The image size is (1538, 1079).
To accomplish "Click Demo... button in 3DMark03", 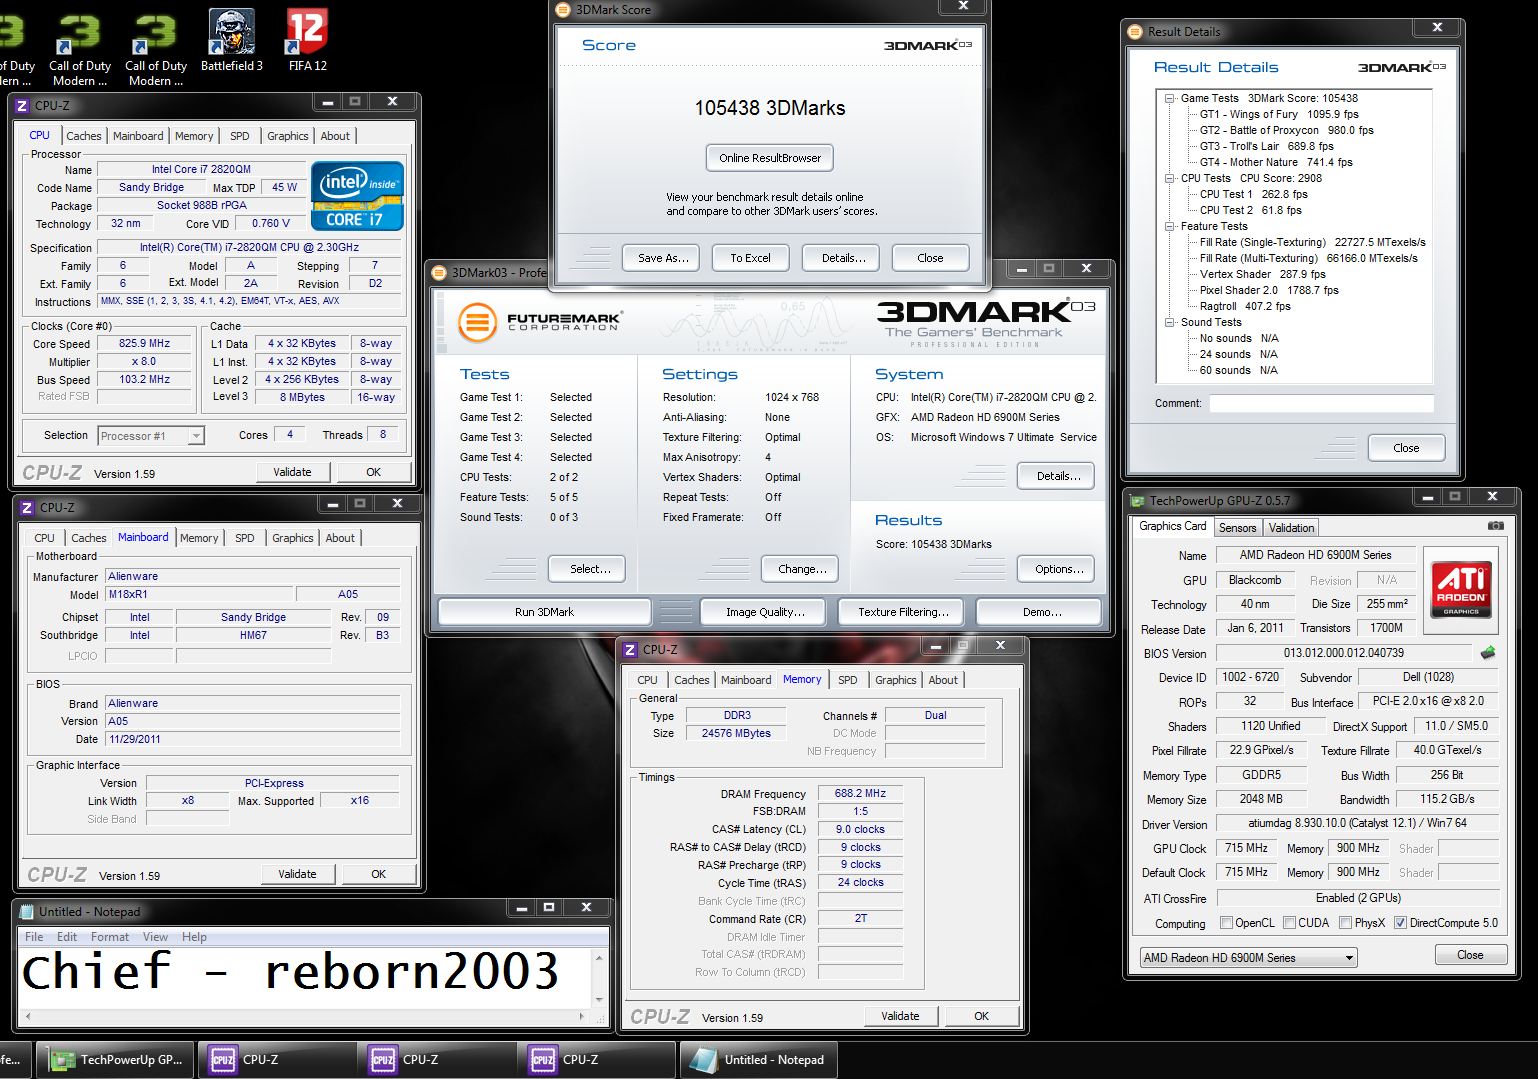I will (x=1038, y=612).
